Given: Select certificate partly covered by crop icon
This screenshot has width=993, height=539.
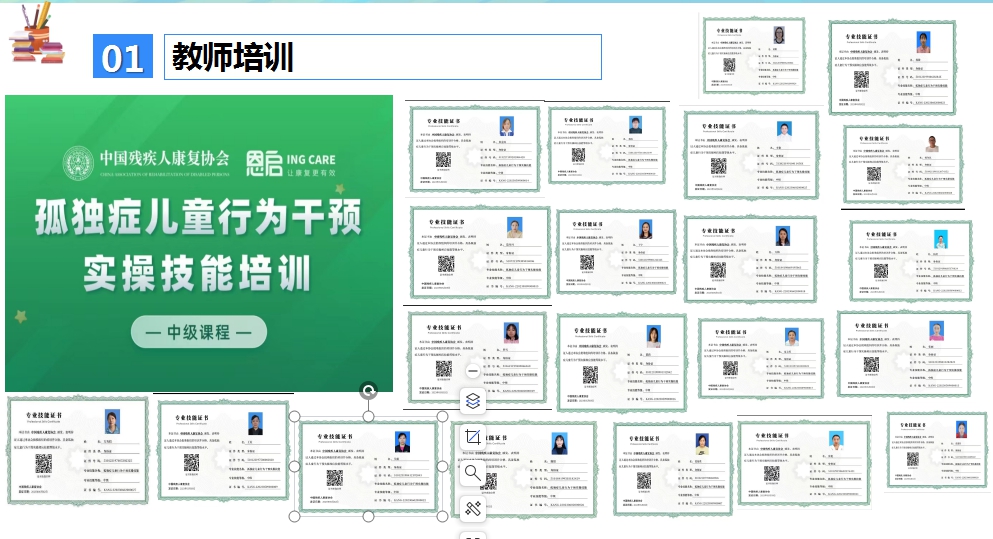Looking at the screenshot, I should [524, 469].
